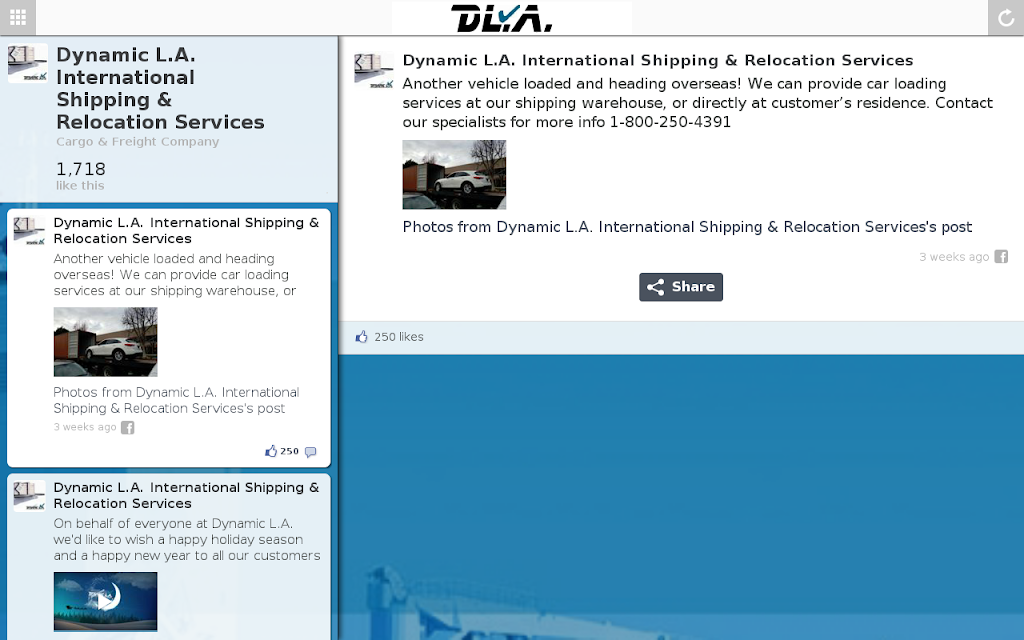
Task: Click Facebook icon beside detail panel timestamp
Action: [1001, 257]
